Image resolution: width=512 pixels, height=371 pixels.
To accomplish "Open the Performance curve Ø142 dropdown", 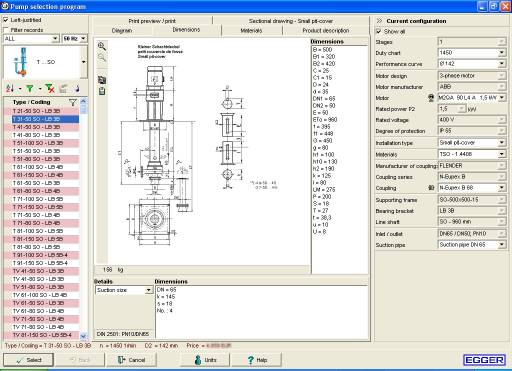I will pyautogui.click(x=502, y=64).
